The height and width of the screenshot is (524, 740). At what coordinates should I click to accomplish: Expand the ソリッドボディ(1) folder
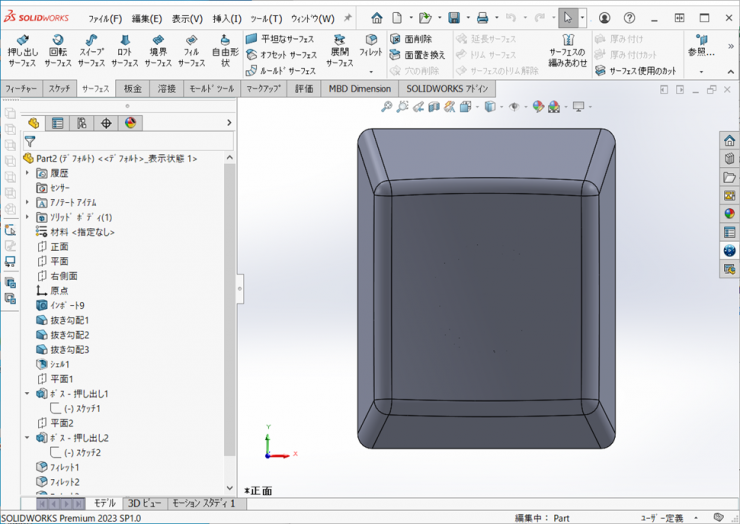pos(28,217)
